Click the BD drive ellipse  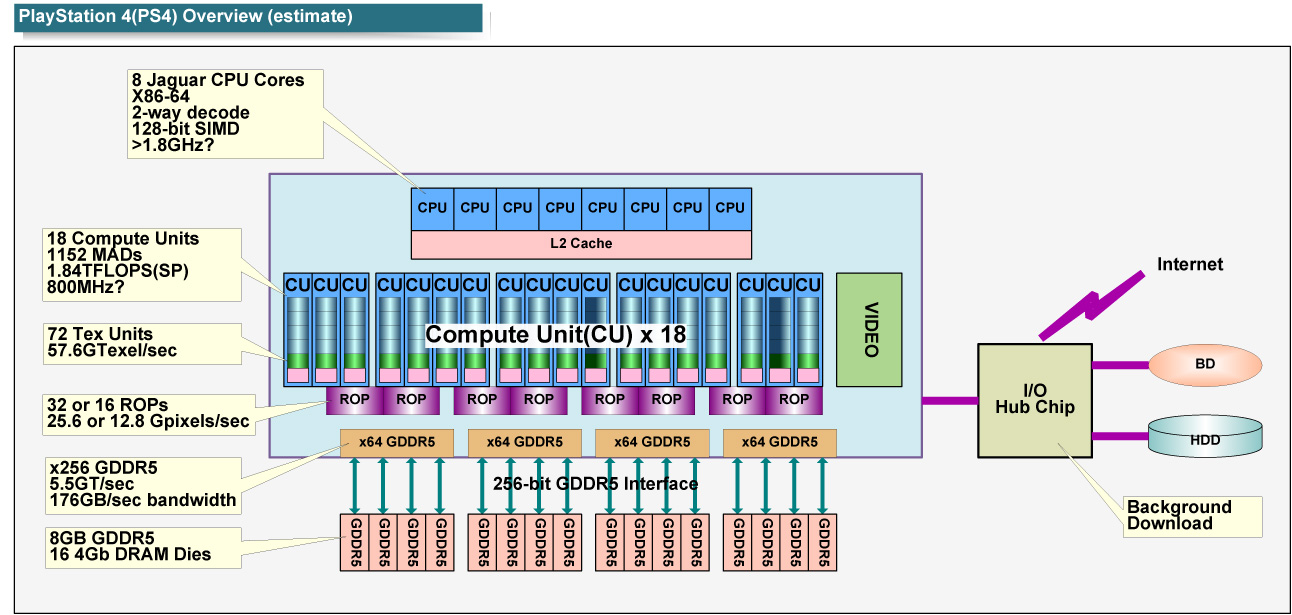pos(1205,364)
